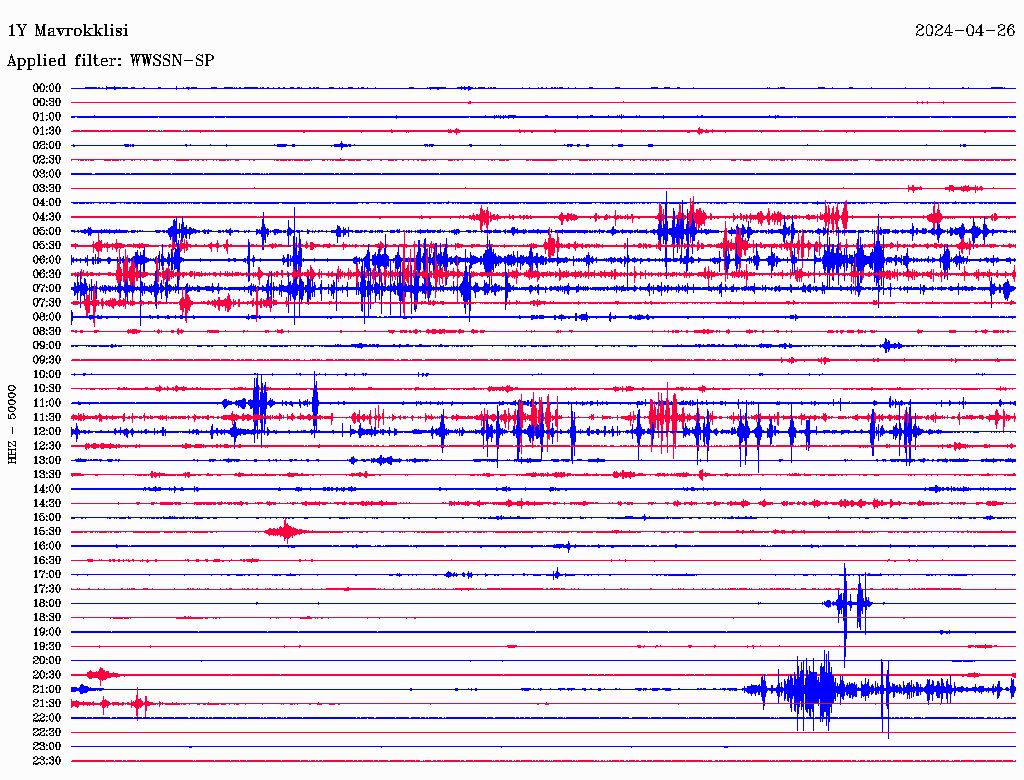1024x780 pixels.
Task: Select the 07:00 time label
Action: pyautogui.click(x=47, y=288)
